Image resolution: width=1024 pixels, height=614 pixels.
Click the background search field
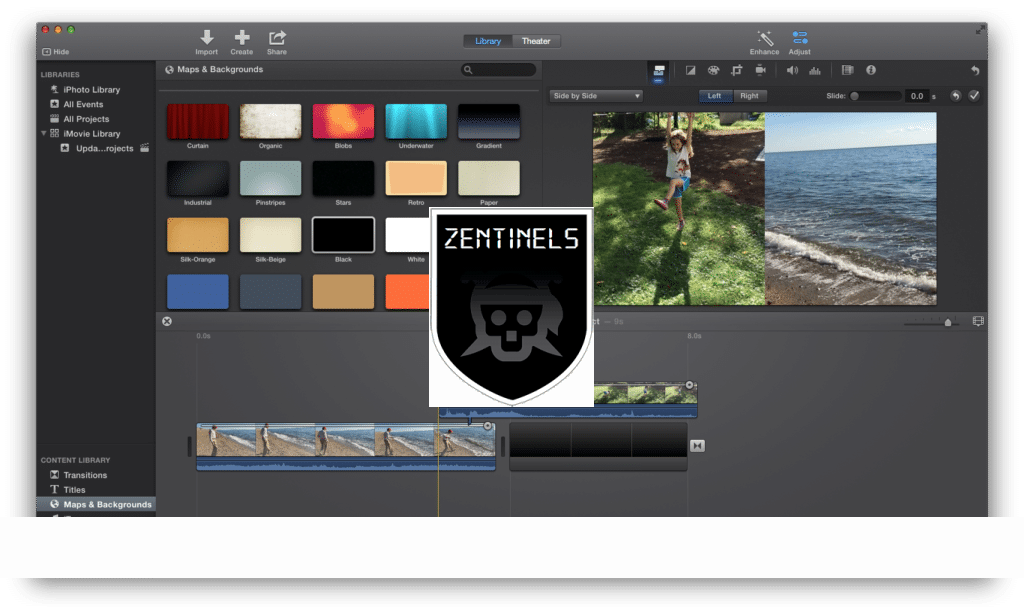click(499, 70)
